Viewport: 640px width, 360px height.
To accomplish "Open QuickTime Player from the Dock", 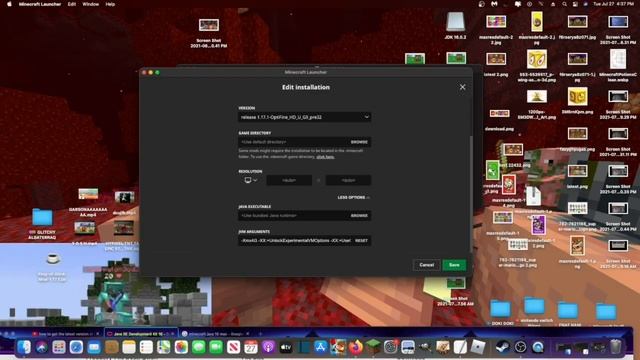I will pos(538,347).
